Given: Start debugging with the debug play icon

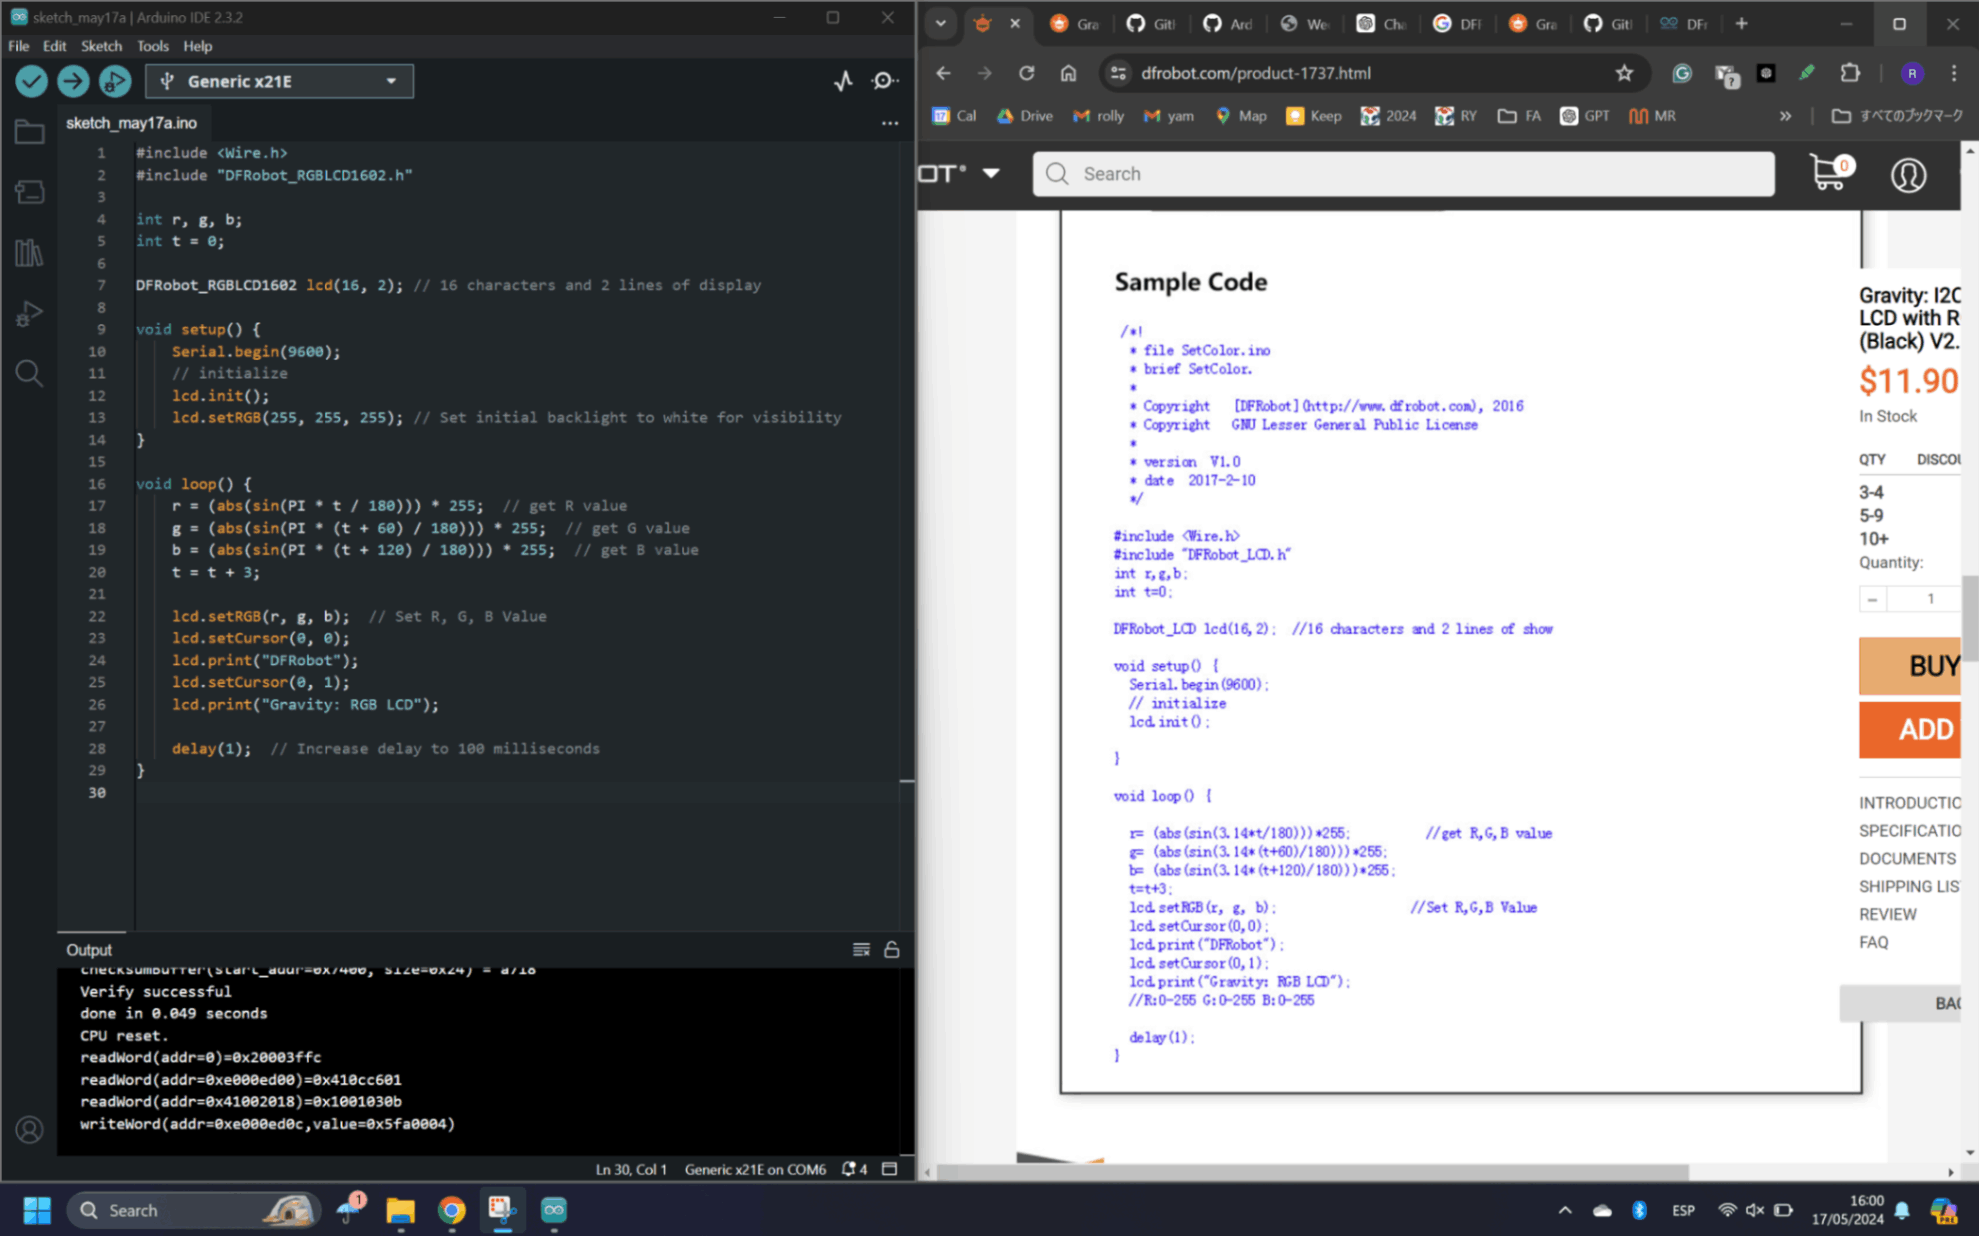Looking at the screenshot, I should coord(115,81).
